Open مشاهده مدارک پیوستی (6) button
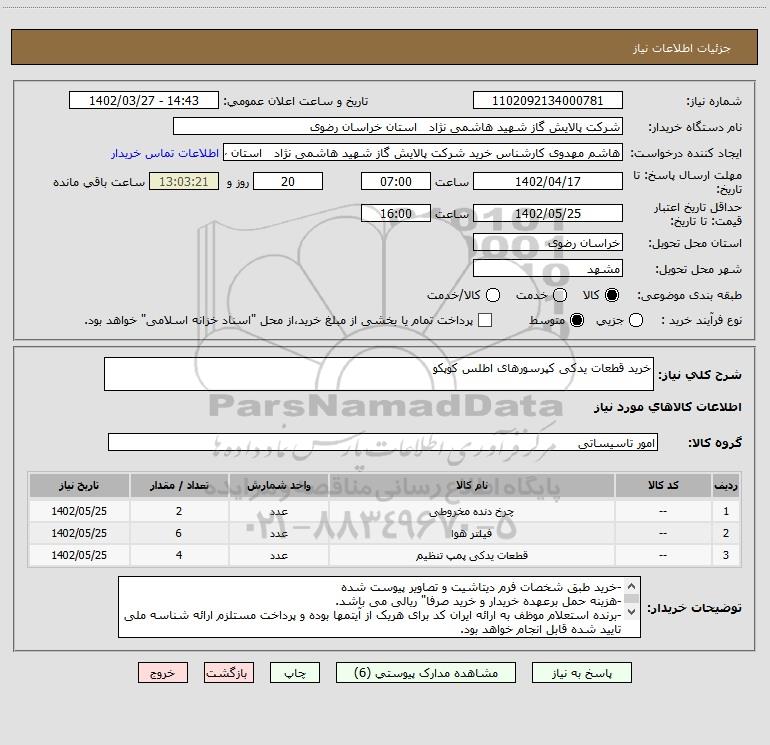The height and width of the screenshot is (745, 770). [x=426, y=673]
